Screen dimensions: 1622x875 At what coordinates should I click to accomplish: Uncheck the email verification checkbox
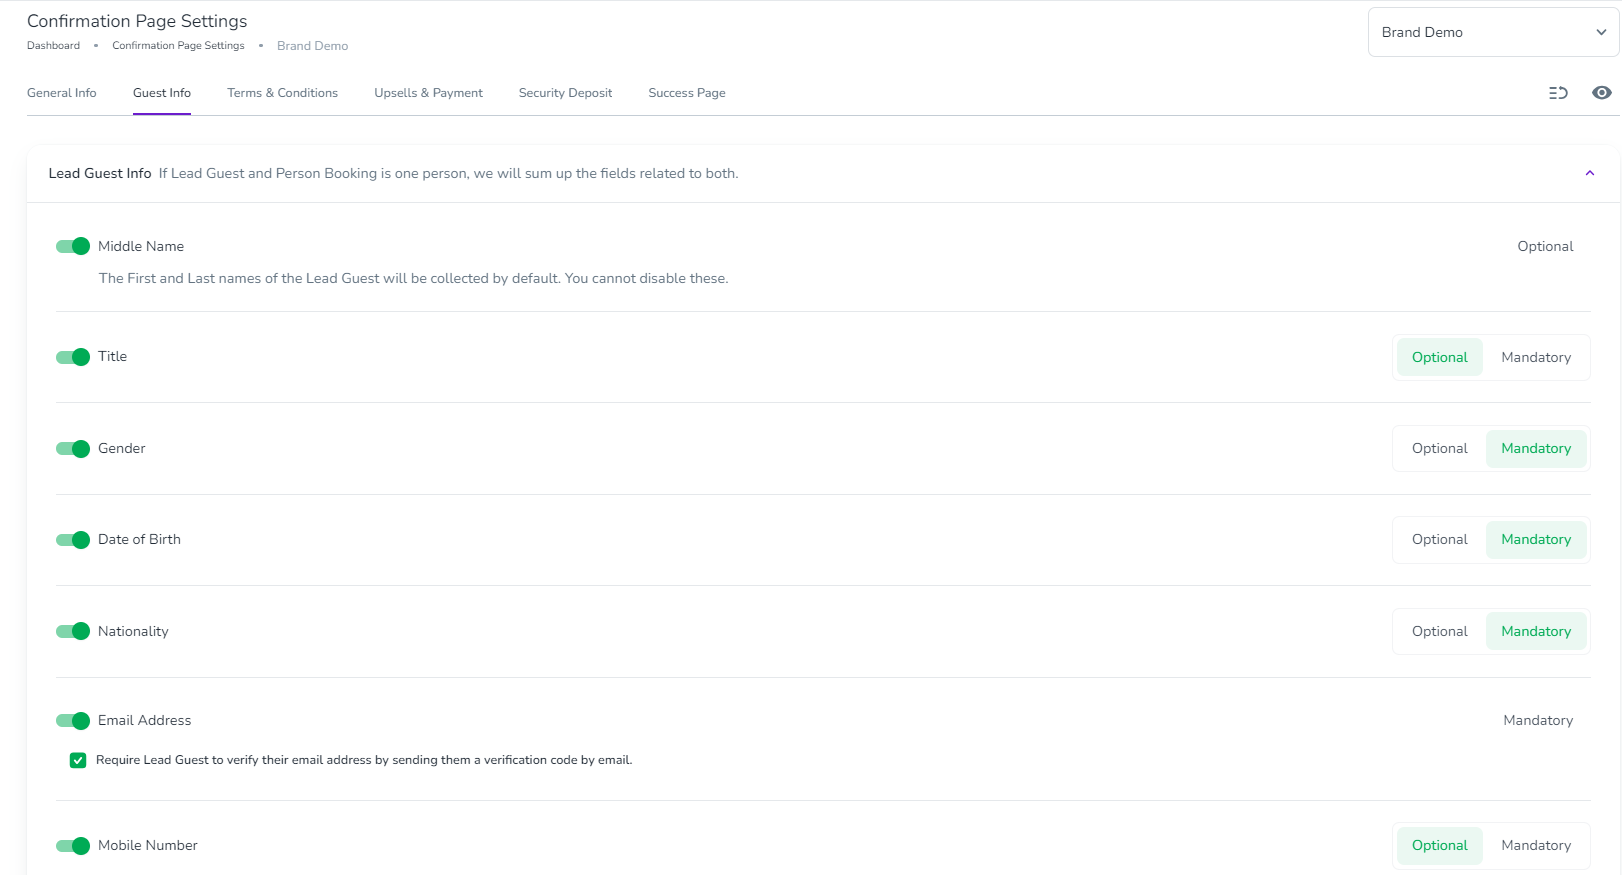click(x=78, y=760)
